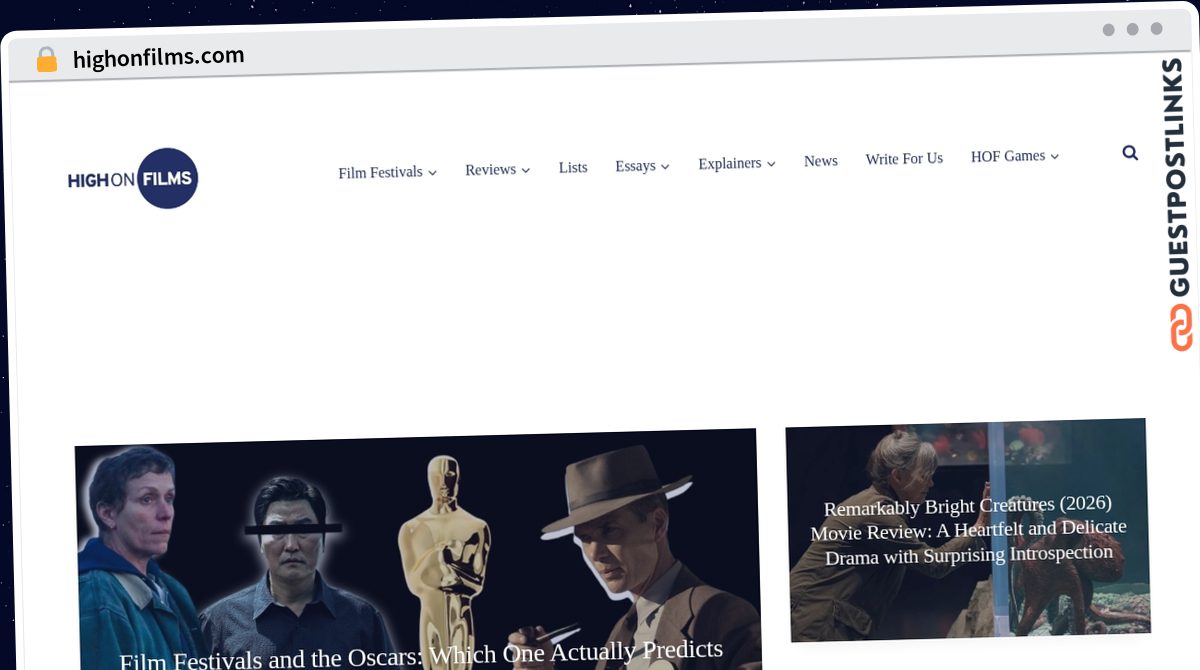The width and height of the screenshot is (1200, 670).
Task: Open the Film Festivals menu item
Action: click(380, 172)
